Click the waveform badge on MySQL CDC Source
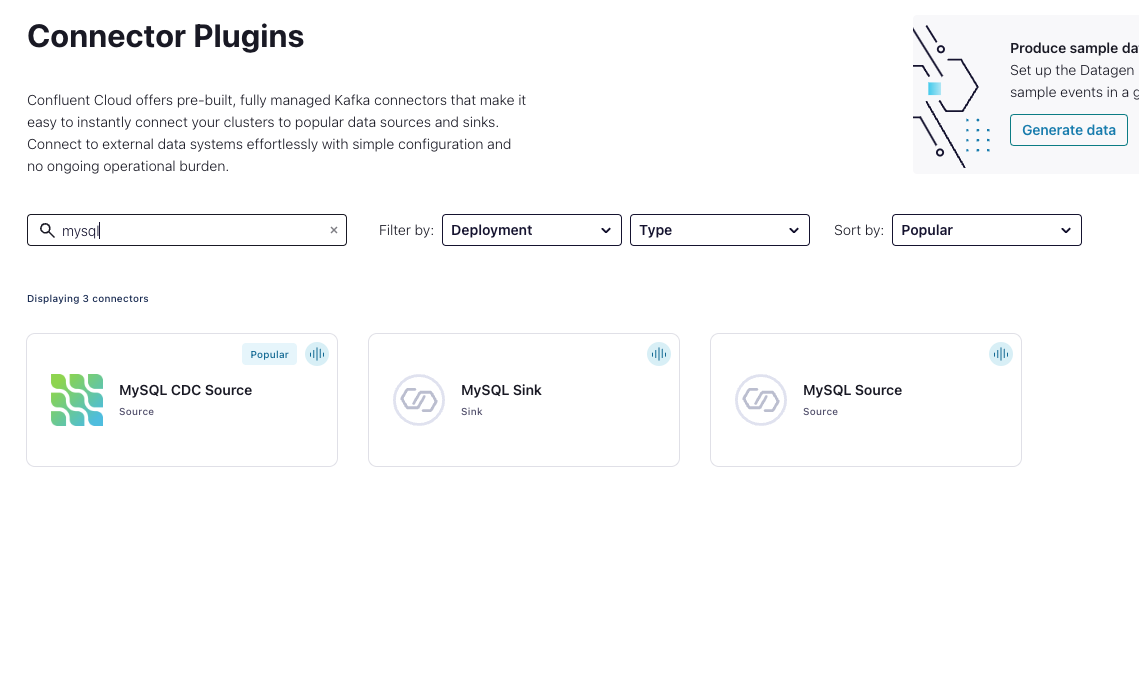Viewport: 1139px width, 678px height. (317, 354)
